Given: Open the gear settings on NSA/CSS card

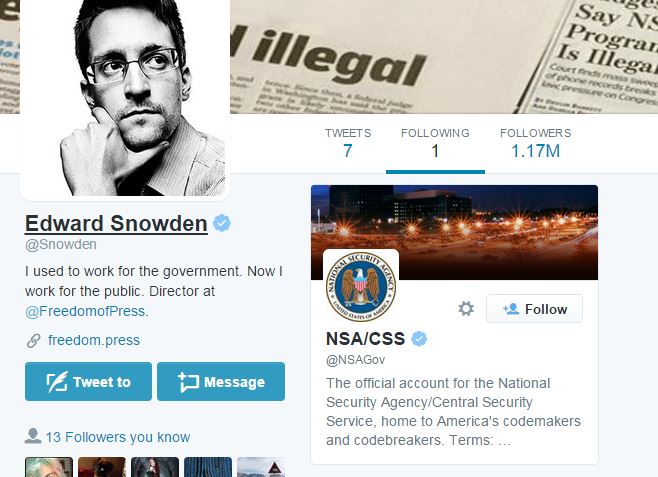Looking at the screenshot, I should (466, 309).
